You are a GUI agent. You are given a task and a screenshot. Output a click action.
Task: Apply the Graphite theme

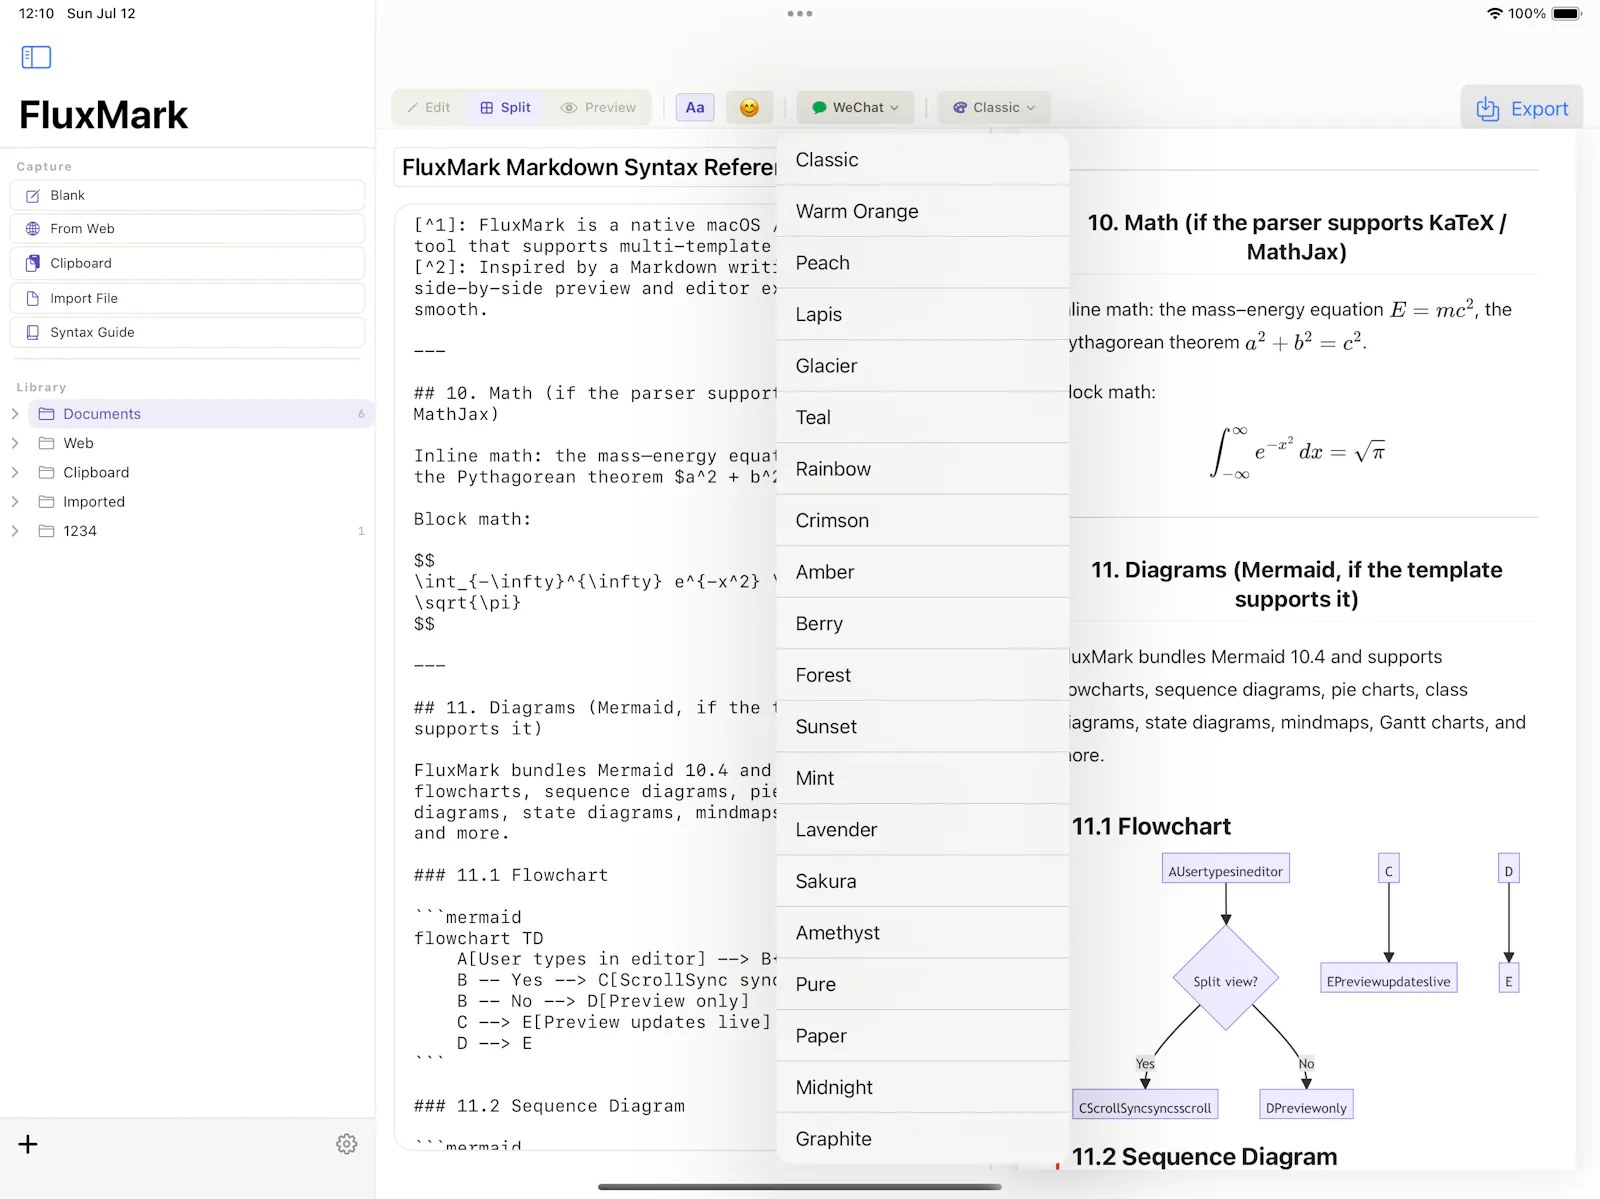[923, 1139]
